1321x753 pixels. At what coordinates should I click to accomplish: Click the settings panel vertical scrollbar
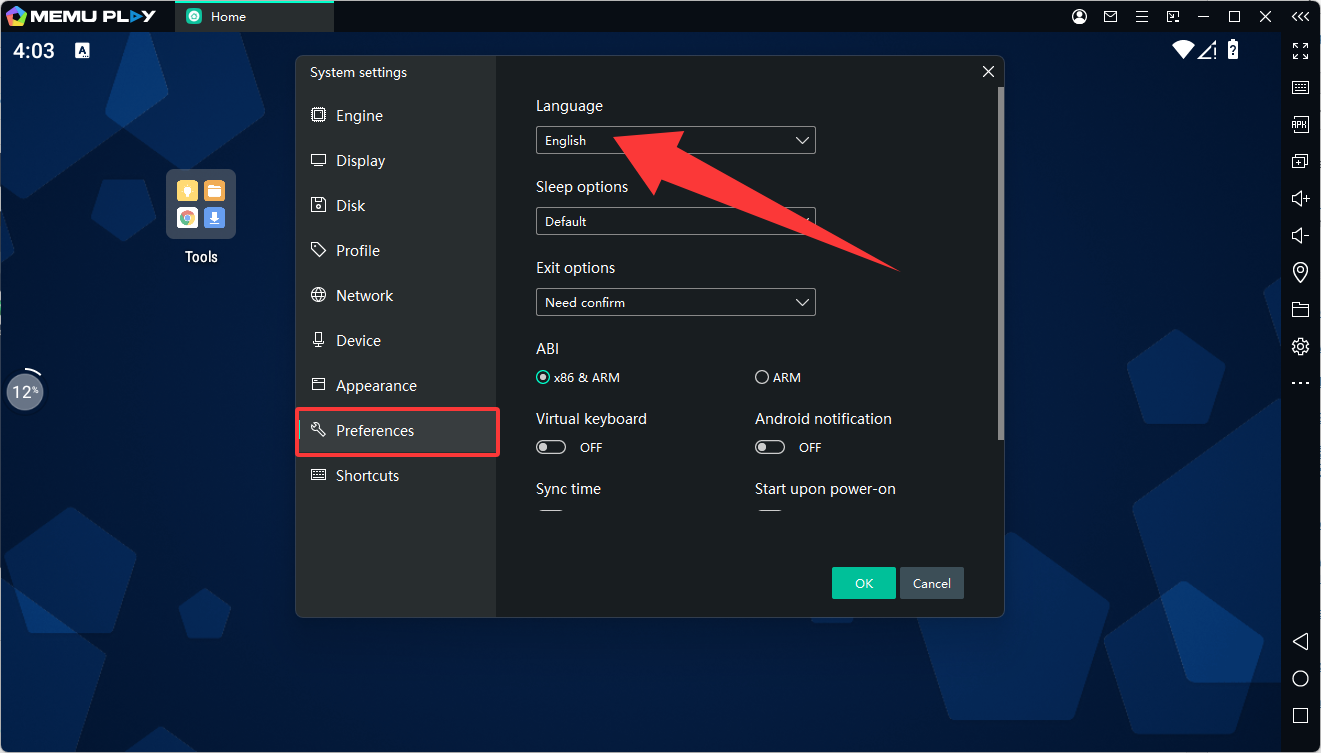point(1000,262)
